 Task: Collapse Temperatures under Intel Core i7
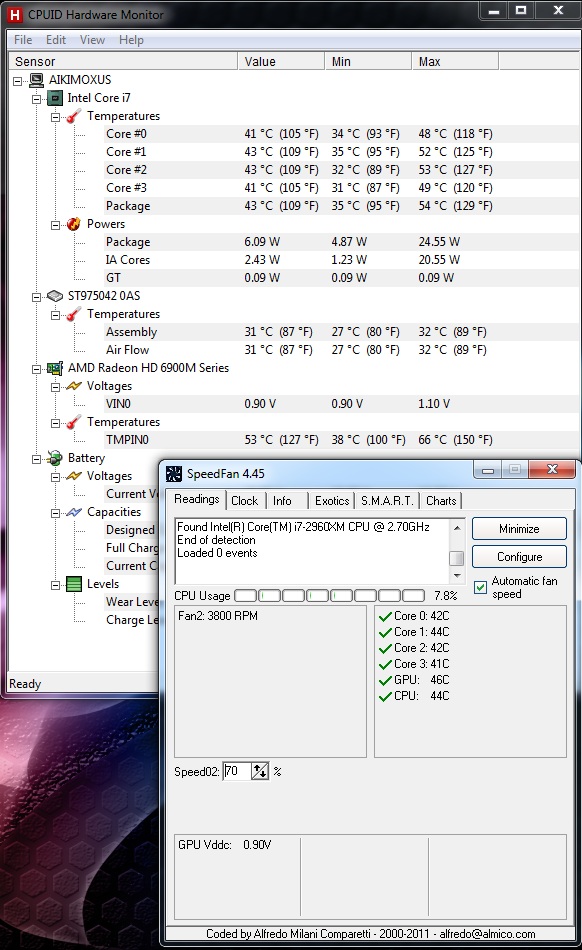click(55, 117)
